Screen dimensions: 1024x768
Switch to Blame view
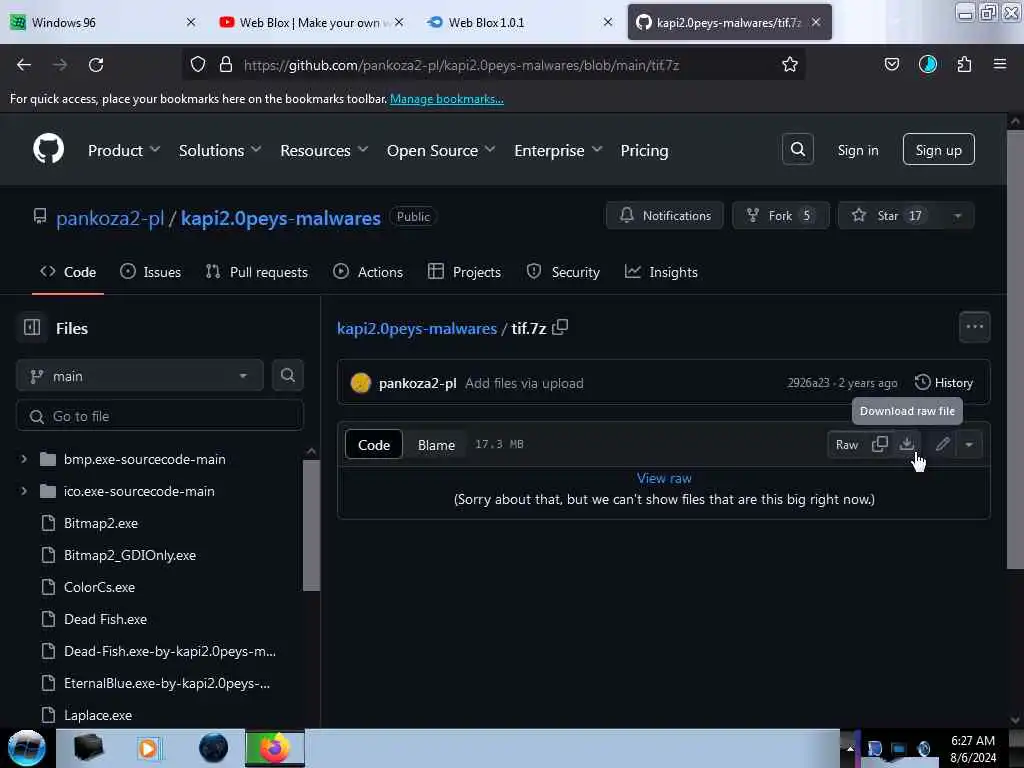(436, 445)
